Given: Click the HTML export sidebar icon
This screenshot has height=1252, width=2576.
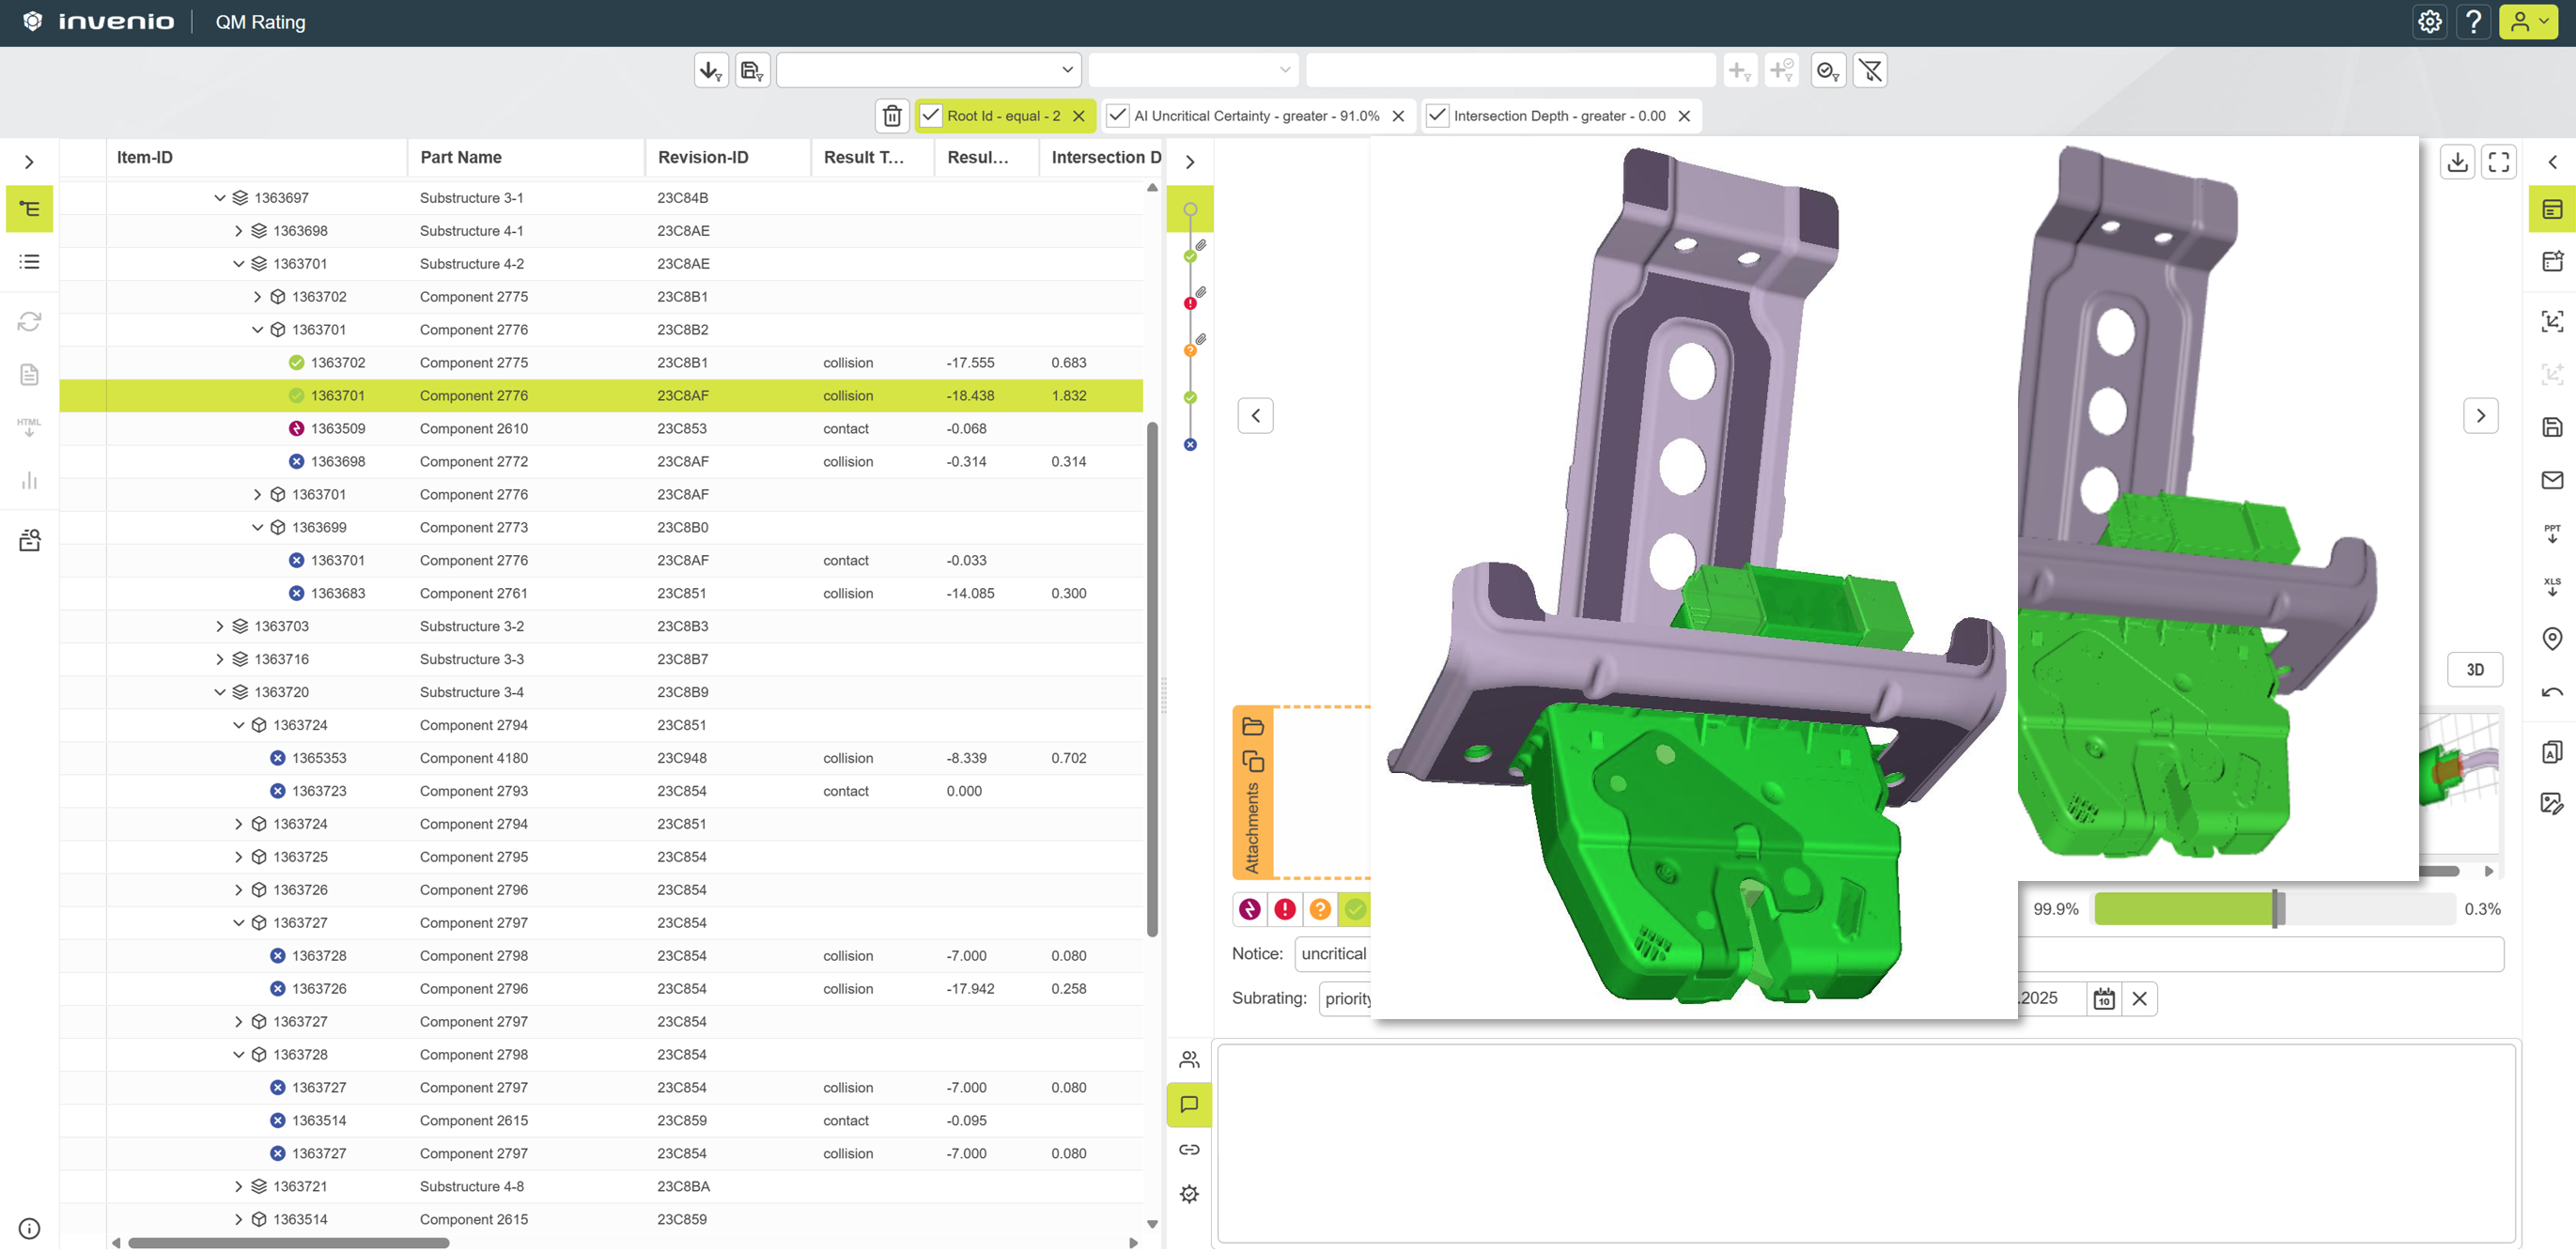Looking at the screenshot, I should click(x=29, y=427).
